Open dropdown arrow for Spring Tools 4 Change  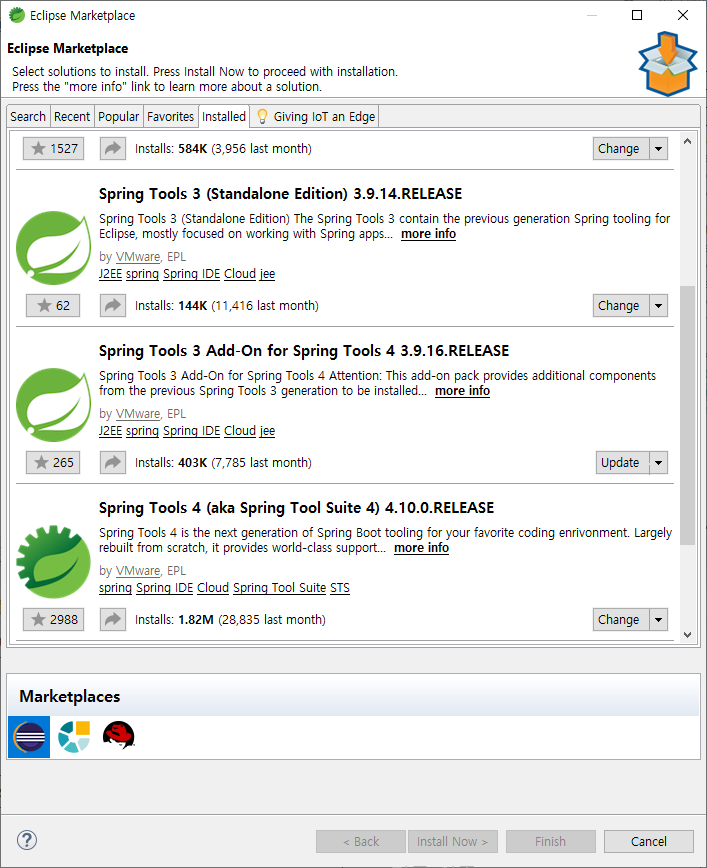pyautogui.click(x=658, y=619)
